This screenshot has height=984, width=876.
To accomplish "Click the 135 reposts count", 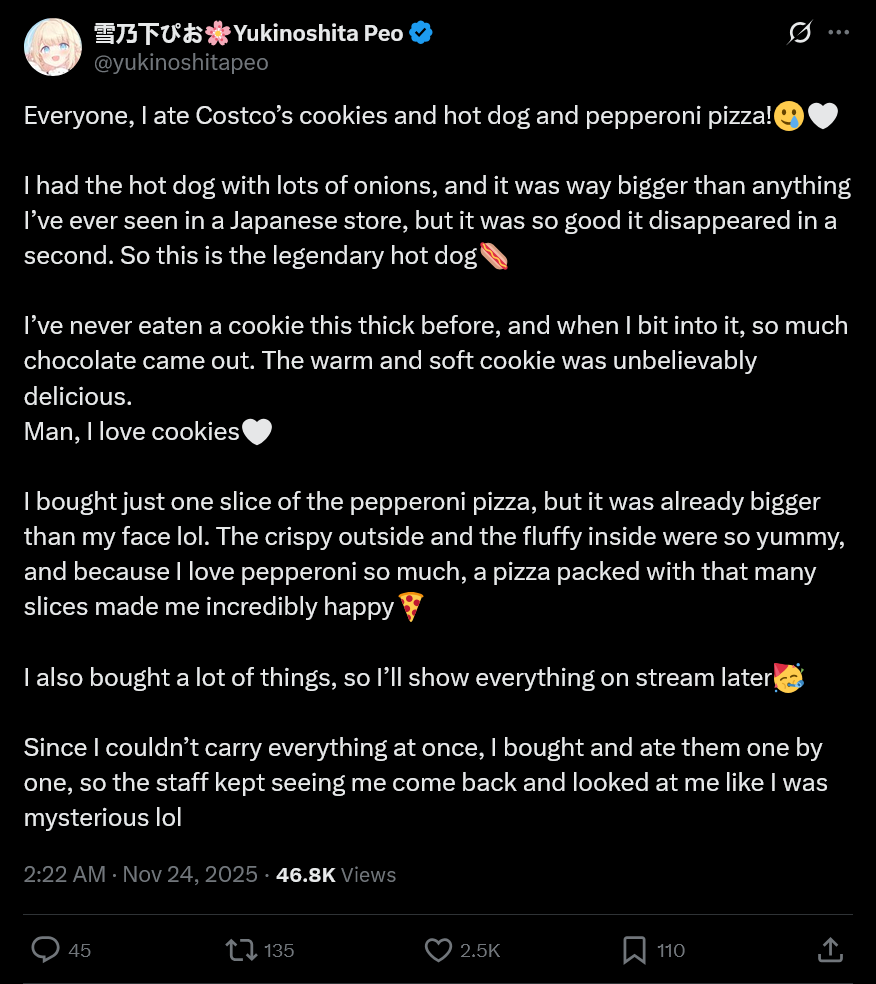I will [278, 950].
